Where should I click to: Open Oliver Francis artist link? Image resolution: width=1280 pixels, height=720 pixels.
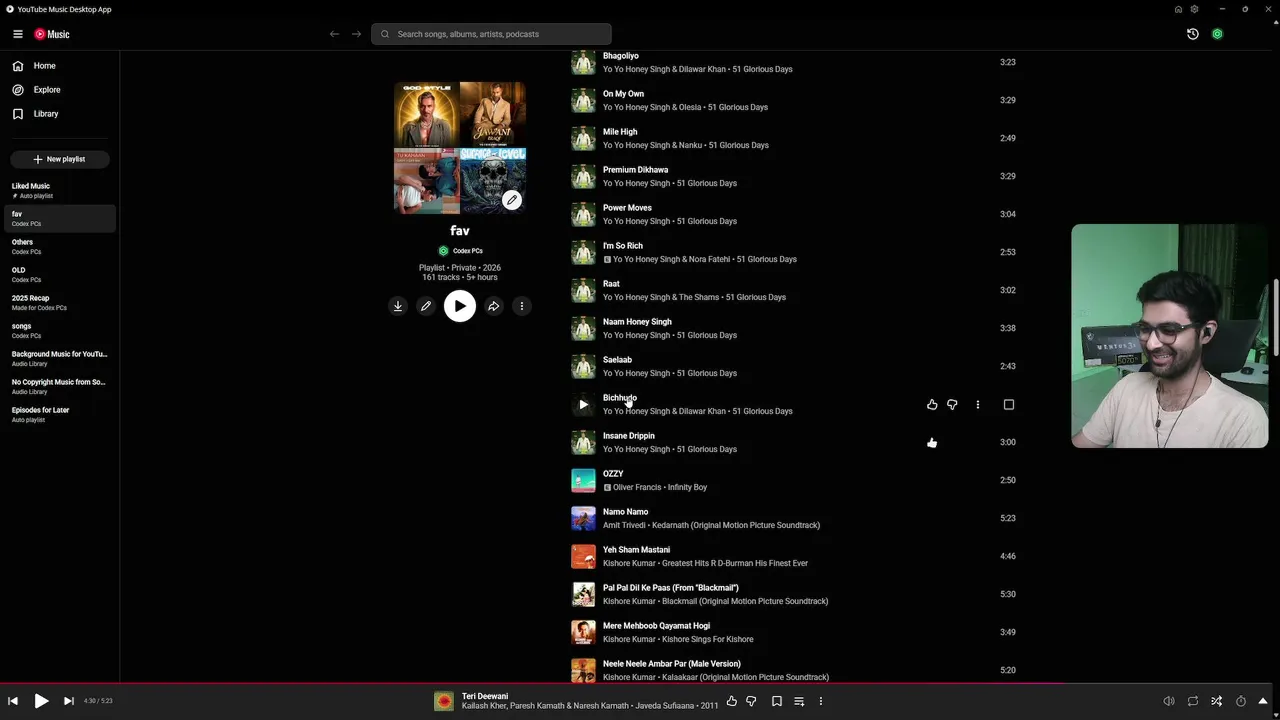click(x=637, y=488)
